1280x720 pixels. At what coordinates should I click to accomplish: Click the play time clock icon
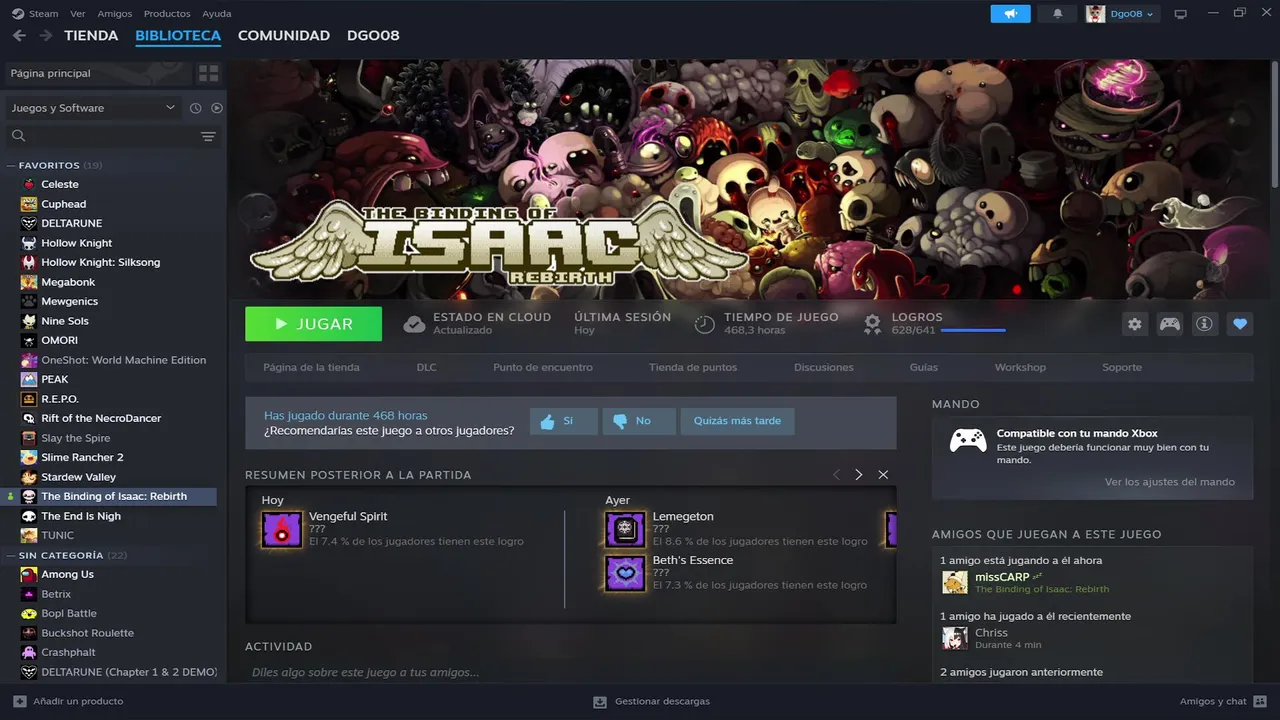click(x=705, y=324)
